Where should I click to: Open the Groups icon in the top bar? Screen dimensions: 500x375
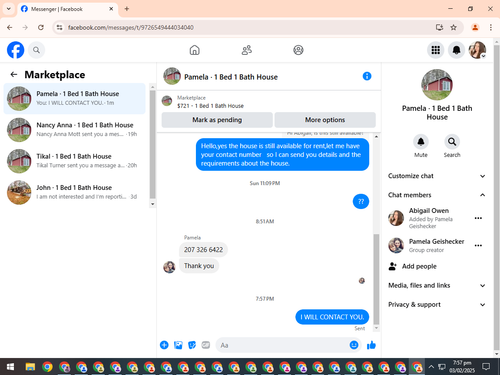[x=298, y=50]
